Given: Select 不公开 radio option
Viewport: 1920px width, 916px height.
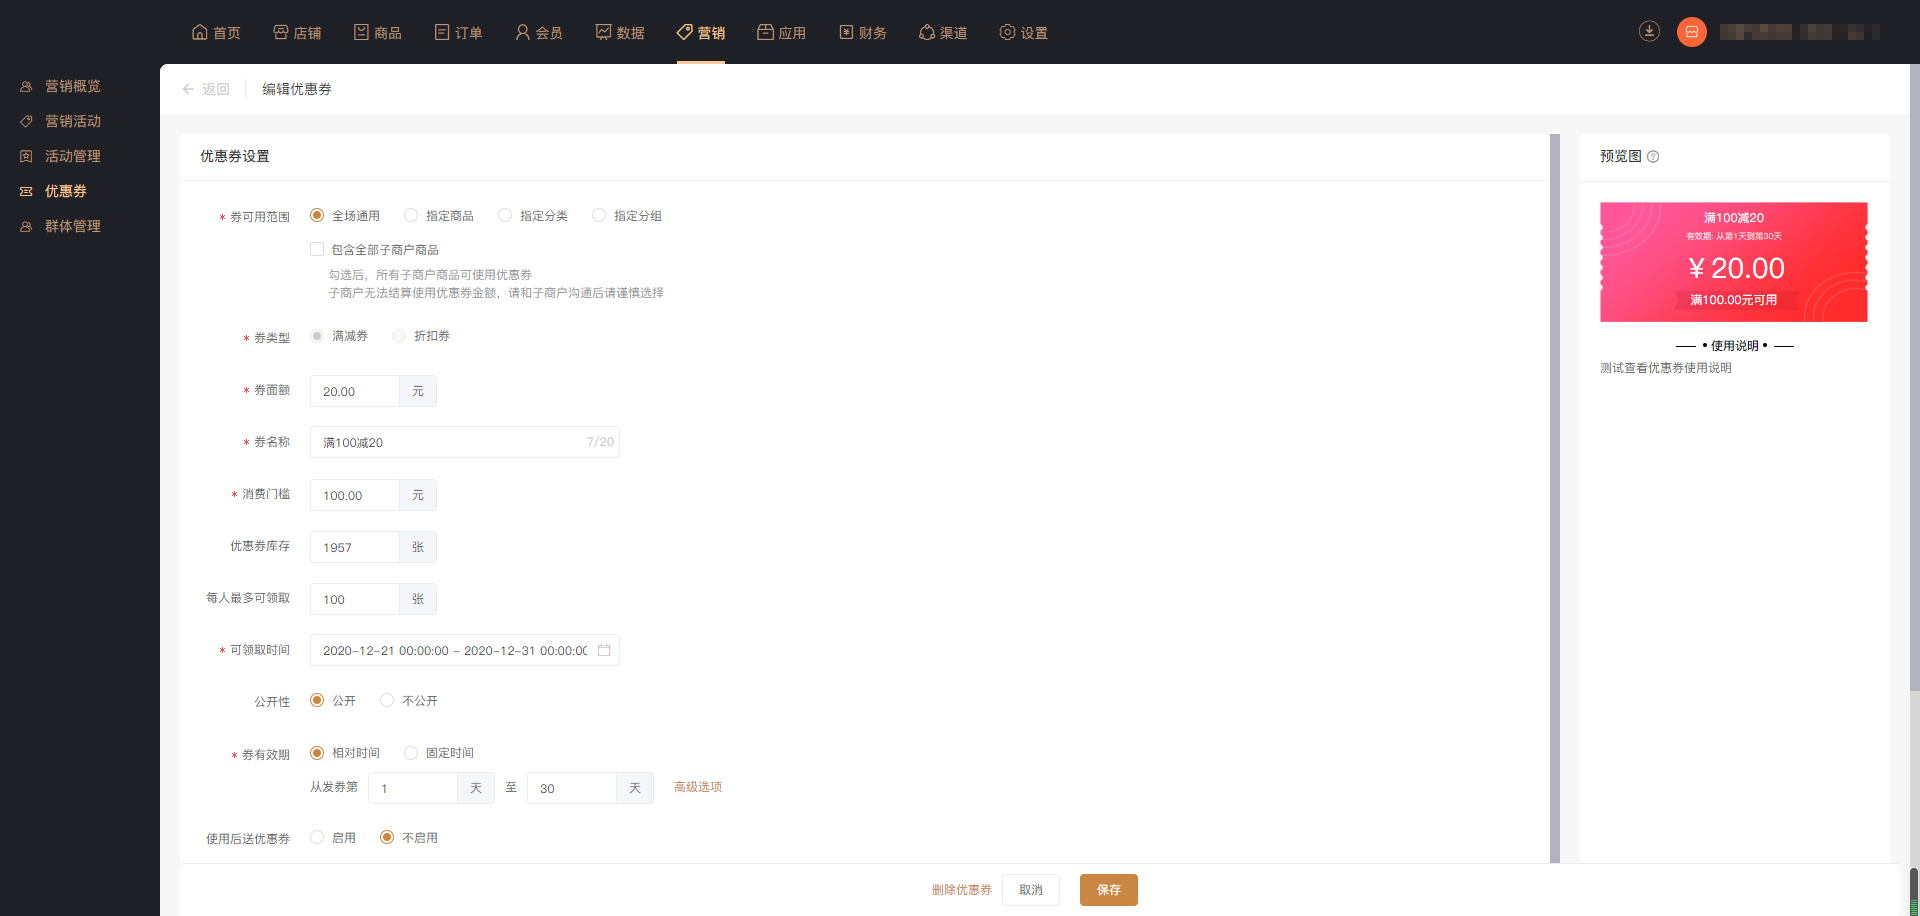Looking at the screenshot, I should click(387, 700).
